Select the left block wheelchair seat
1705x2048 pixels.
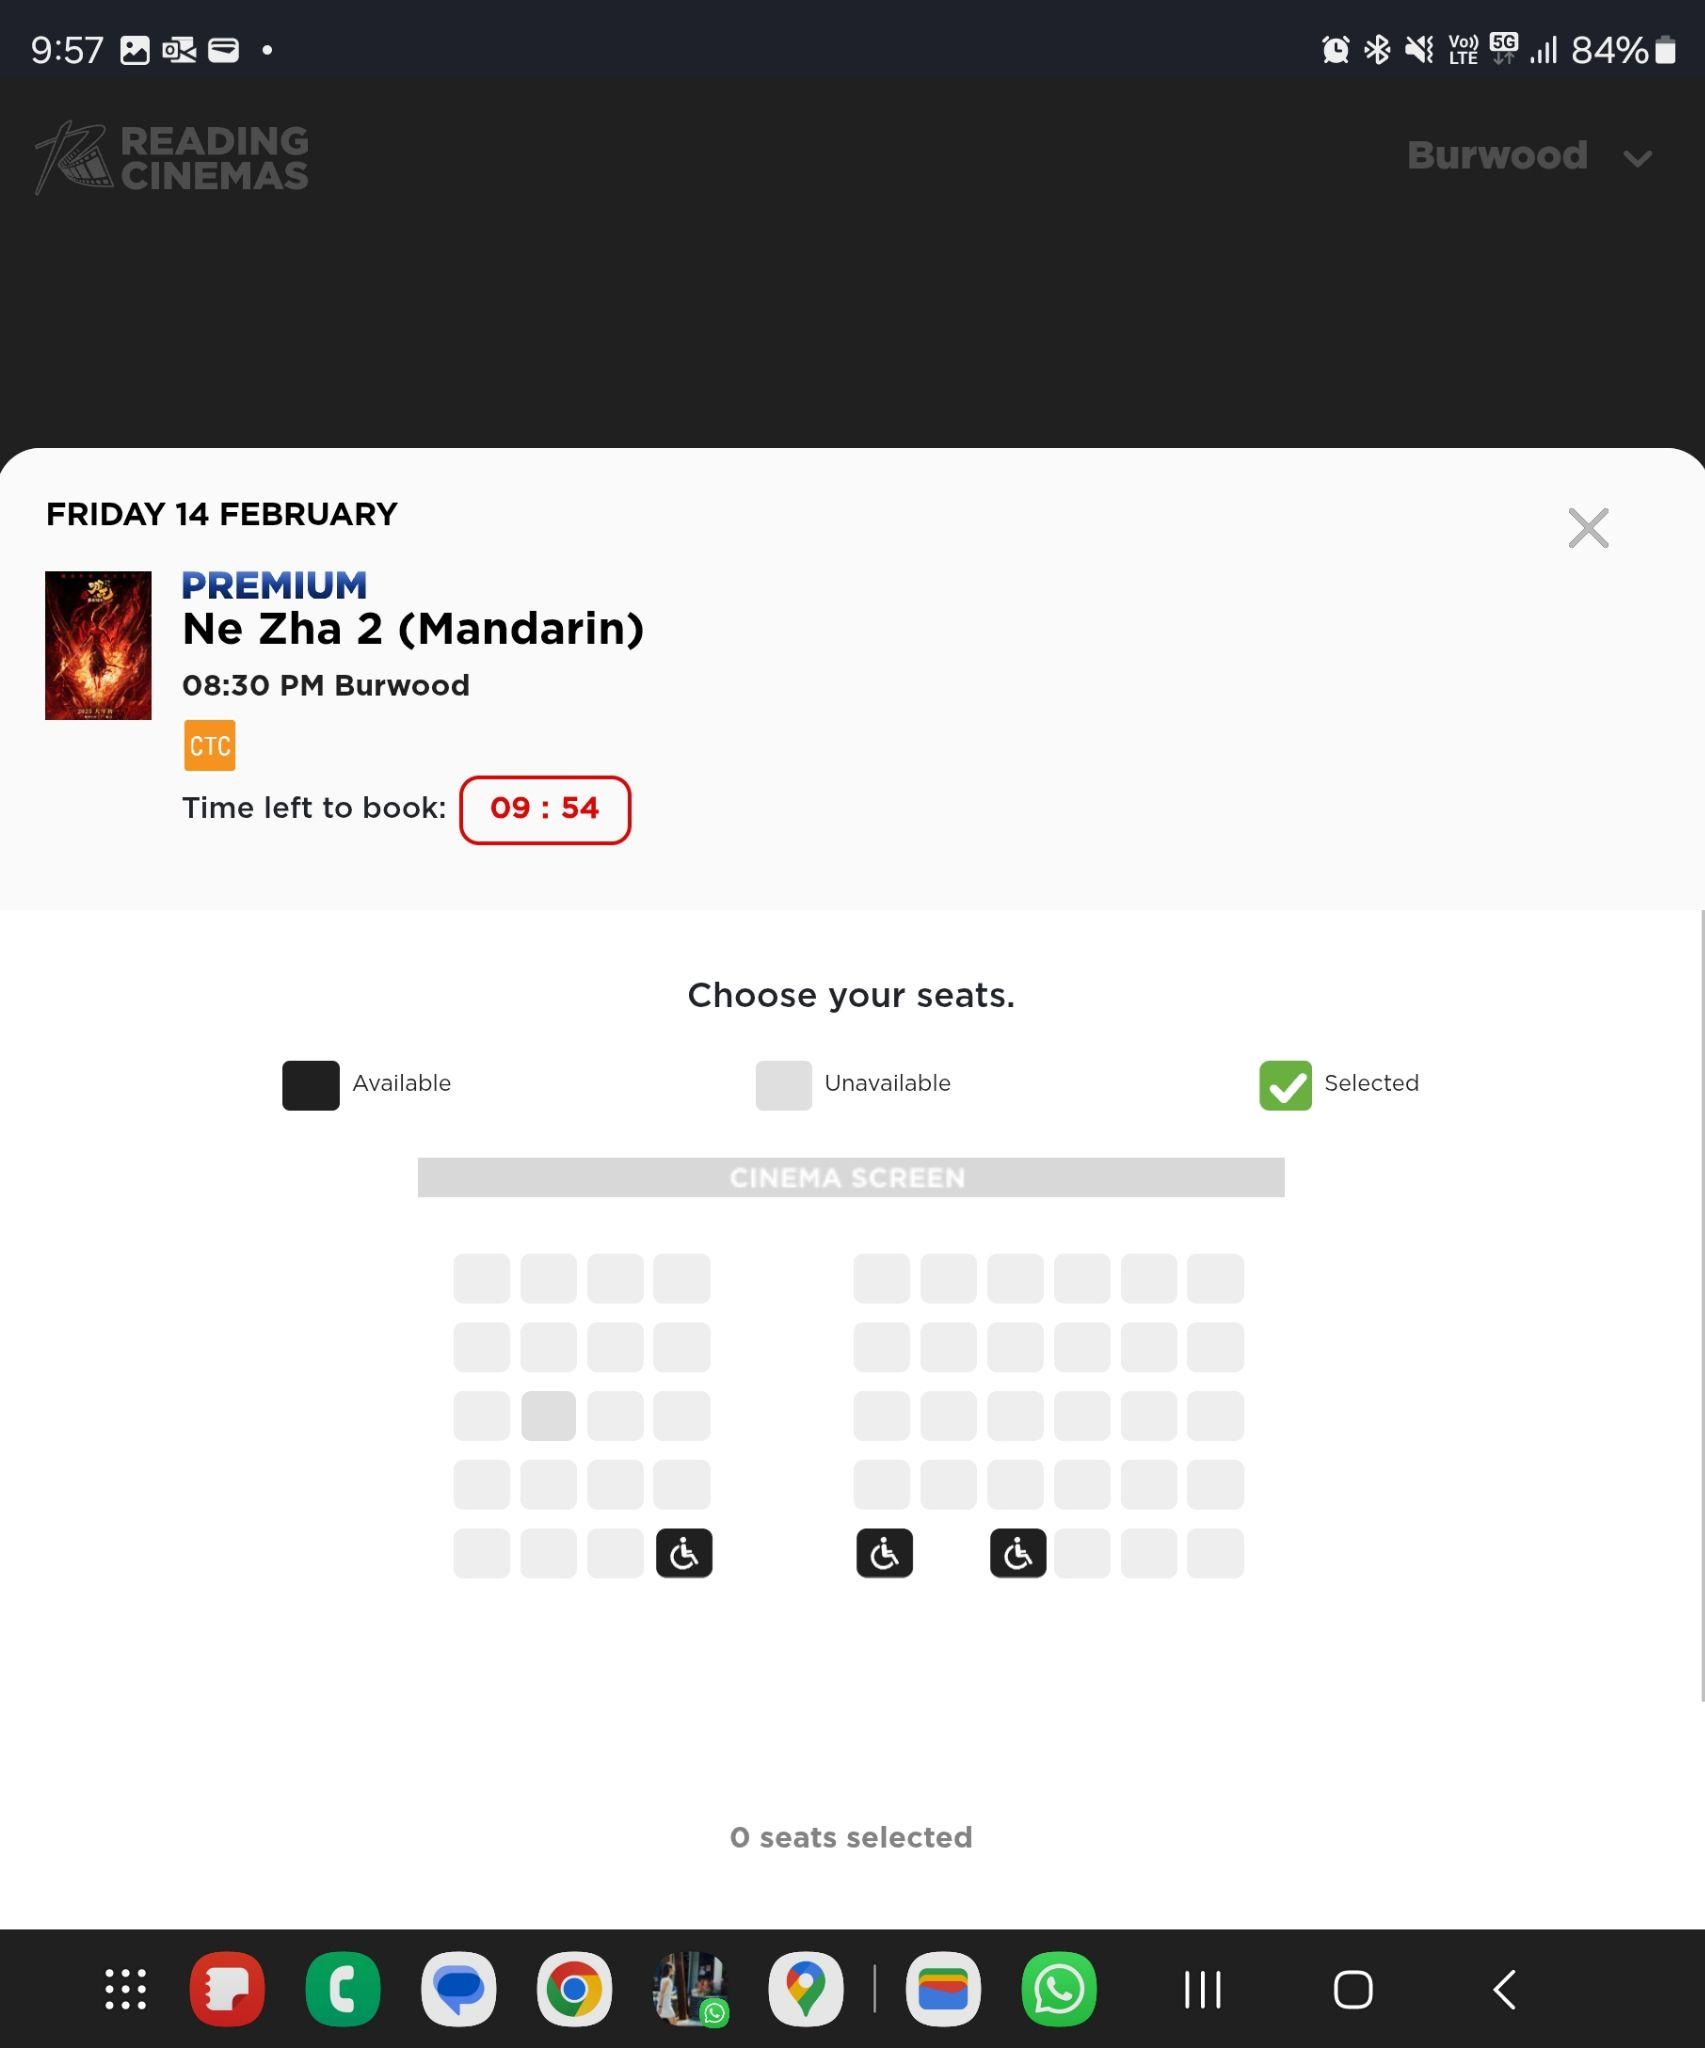(684, 1553)
